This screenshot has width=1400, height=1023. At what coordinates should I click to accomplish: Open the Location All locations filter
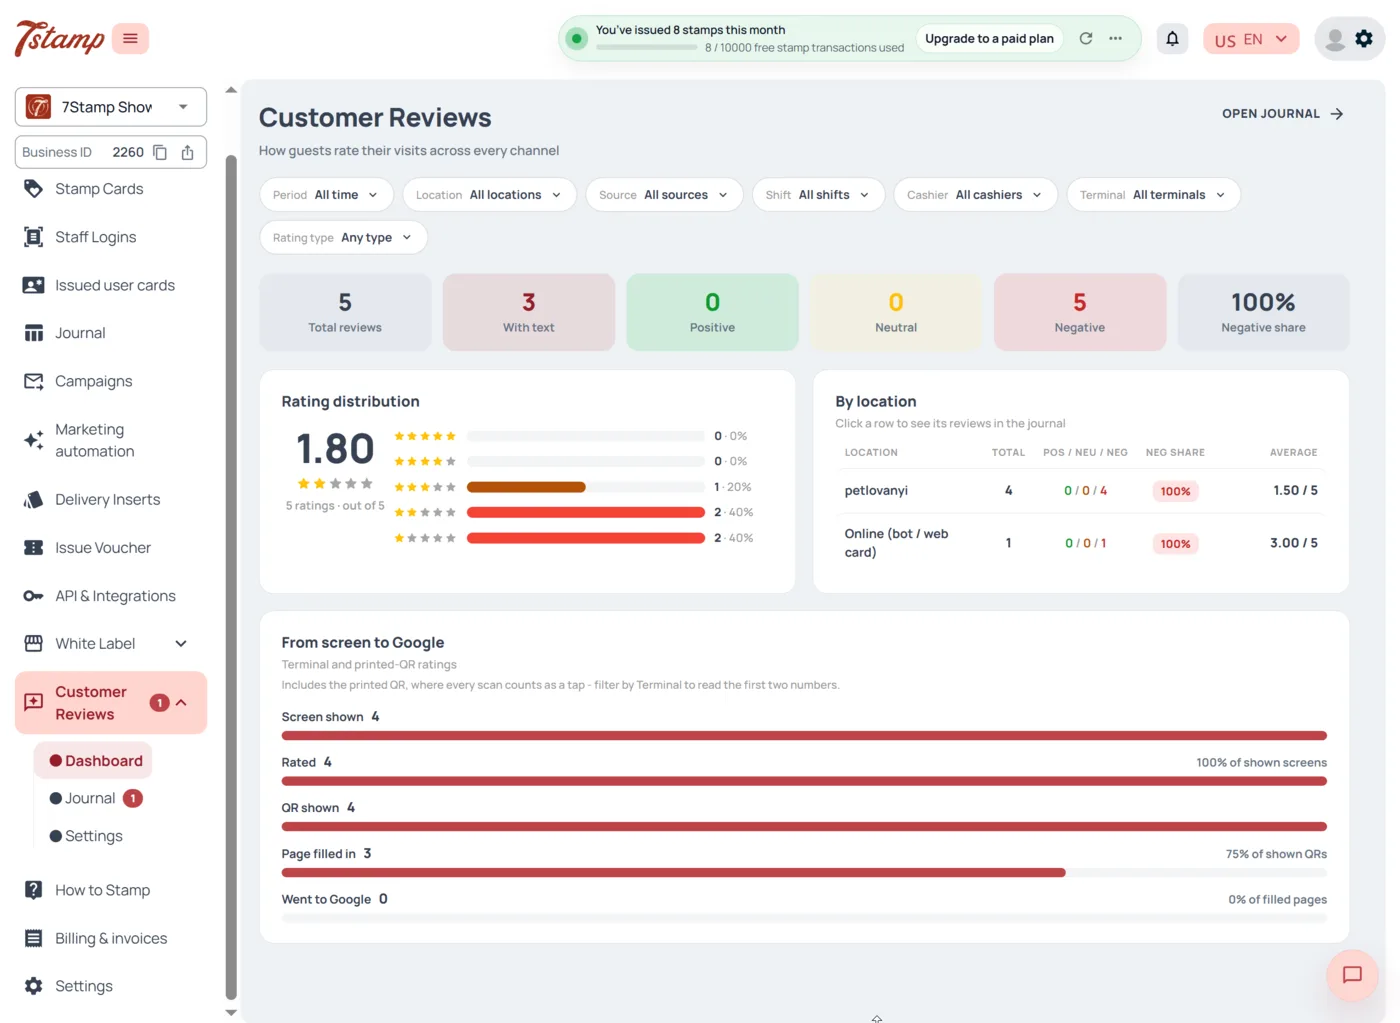pyautogui.click(x=489, y=195)
